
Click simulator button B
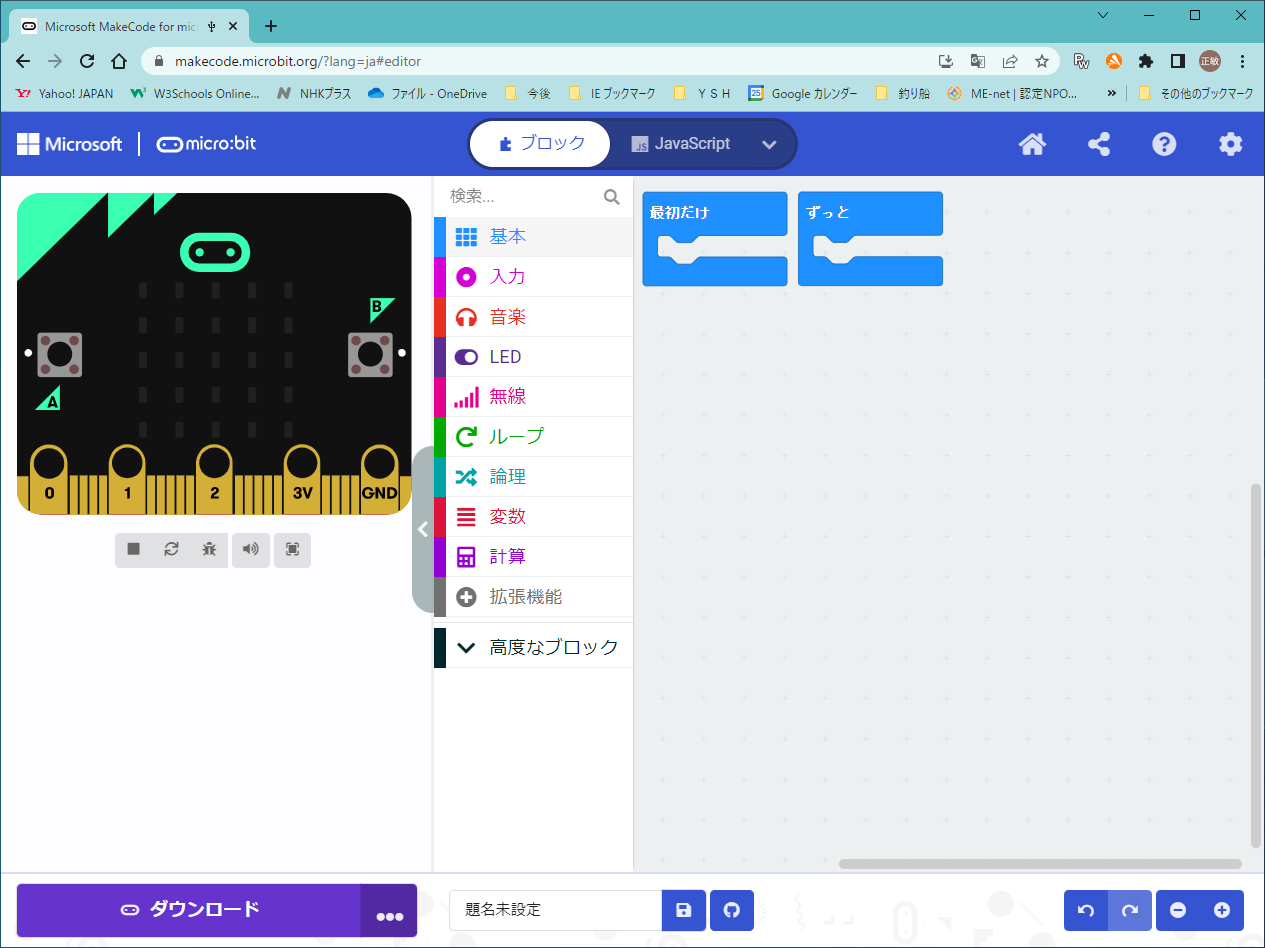370,354
